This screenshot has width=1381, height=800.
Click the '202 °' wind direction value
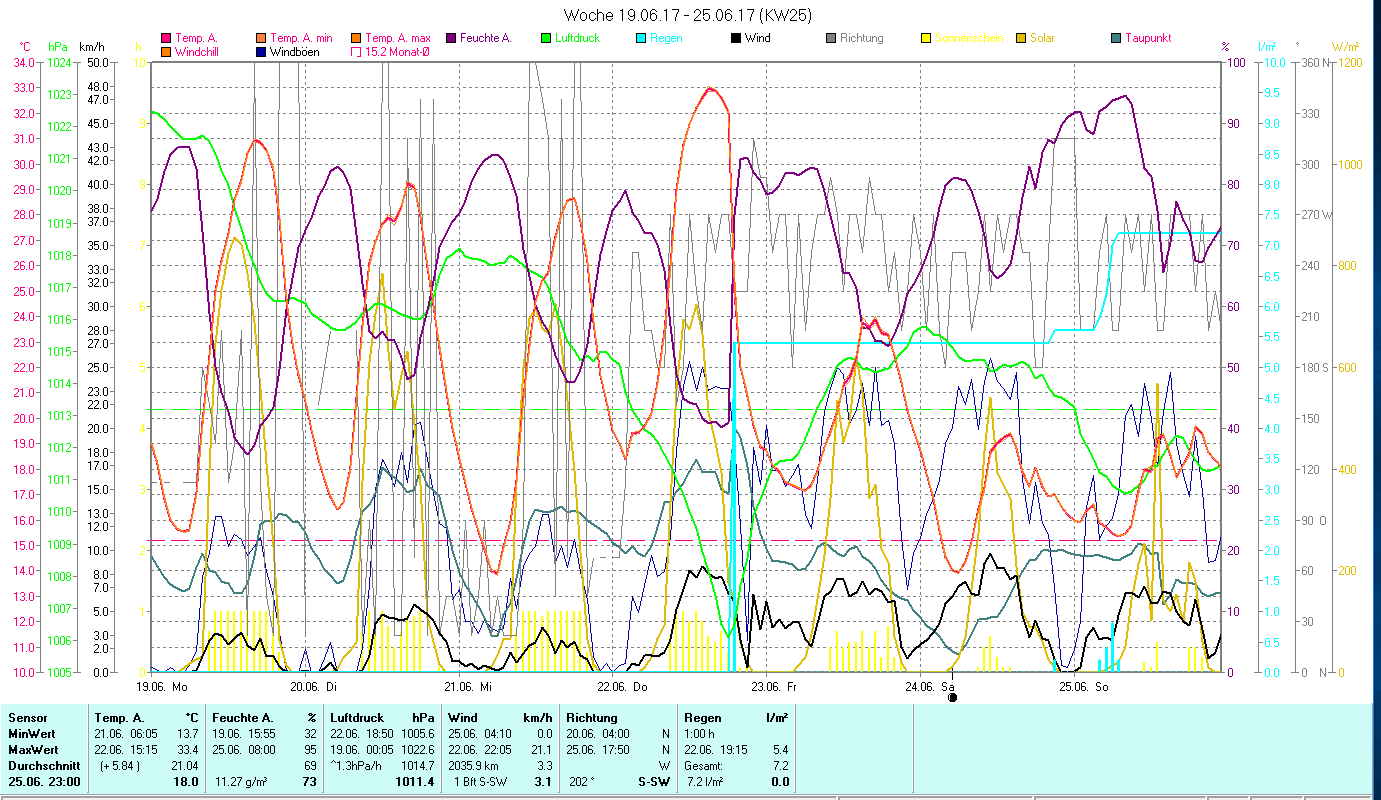582,782
